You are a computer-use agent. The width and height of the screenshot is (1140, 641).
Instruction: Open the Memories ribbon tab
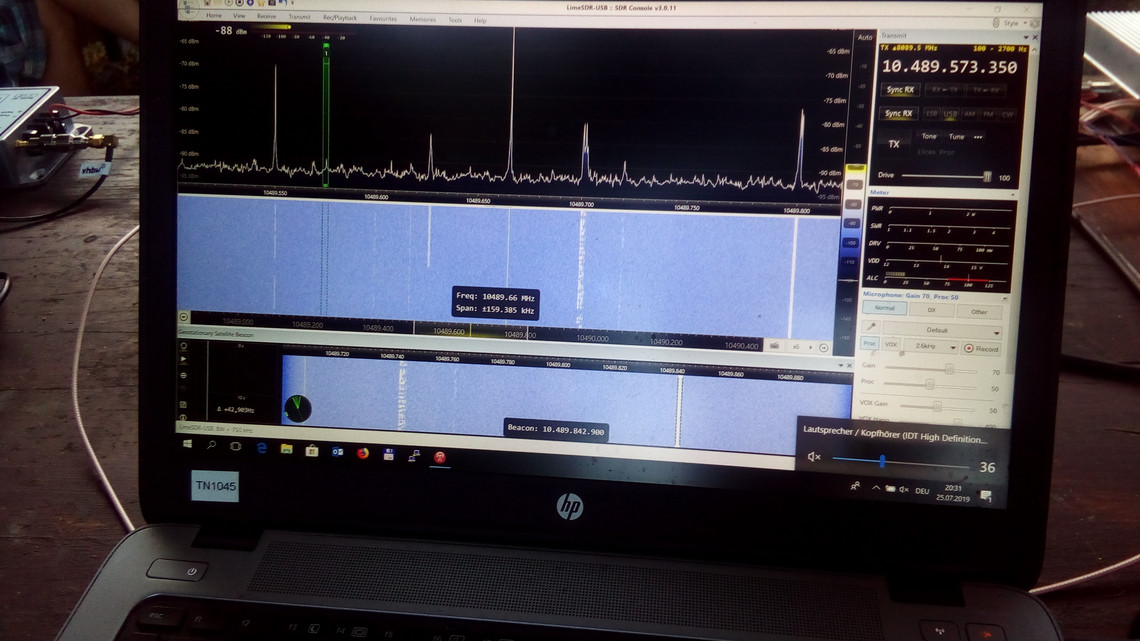(x=422, y=19)
